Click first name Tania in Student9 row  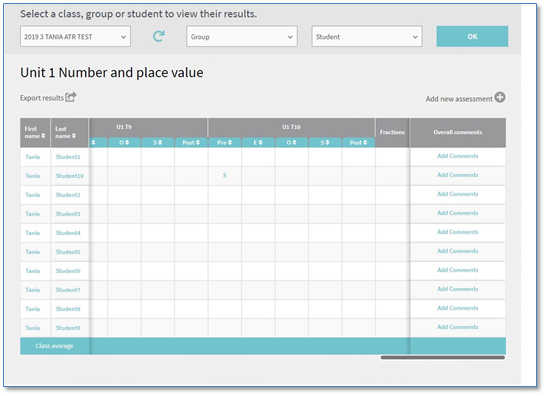[32, 328]
